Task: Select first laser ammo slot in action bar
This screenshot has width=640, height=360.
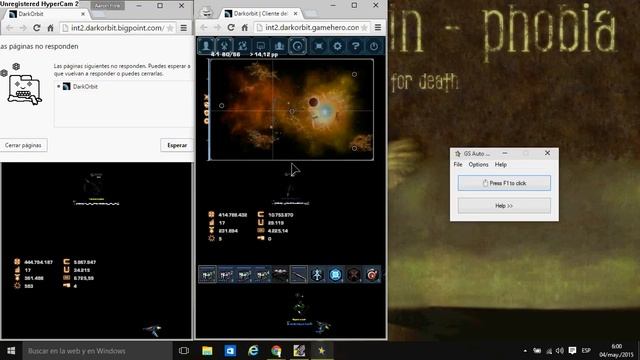Action: [207, 275]
